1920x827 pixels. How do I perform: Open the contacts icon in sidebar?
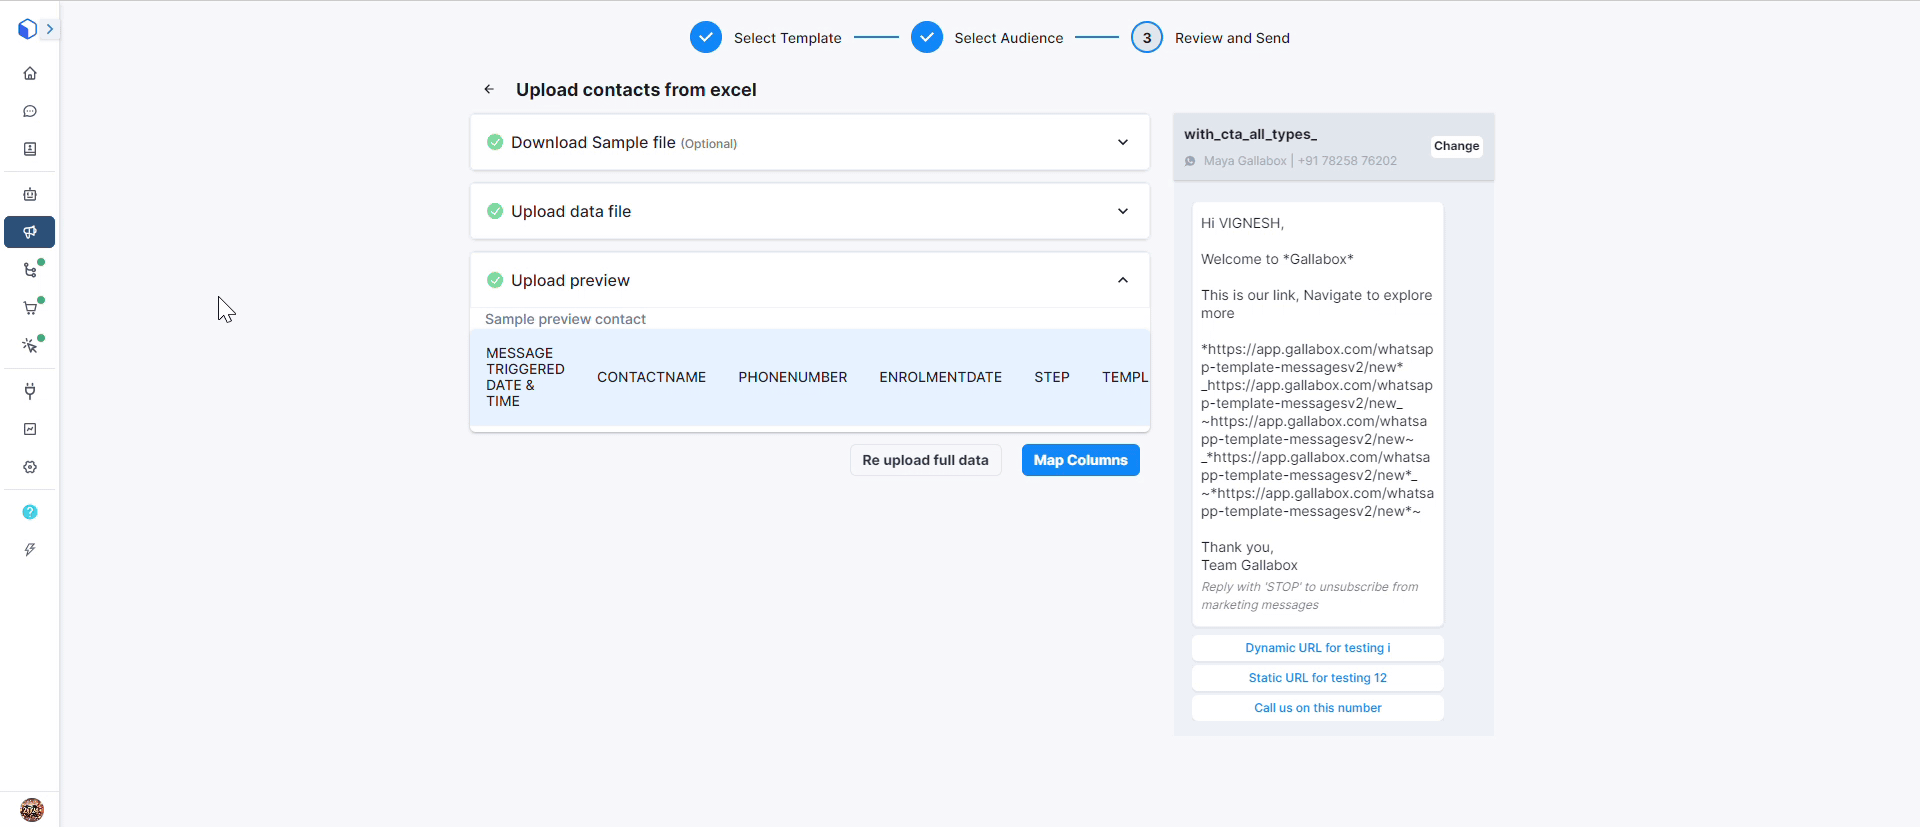click(x=30, y=149)
